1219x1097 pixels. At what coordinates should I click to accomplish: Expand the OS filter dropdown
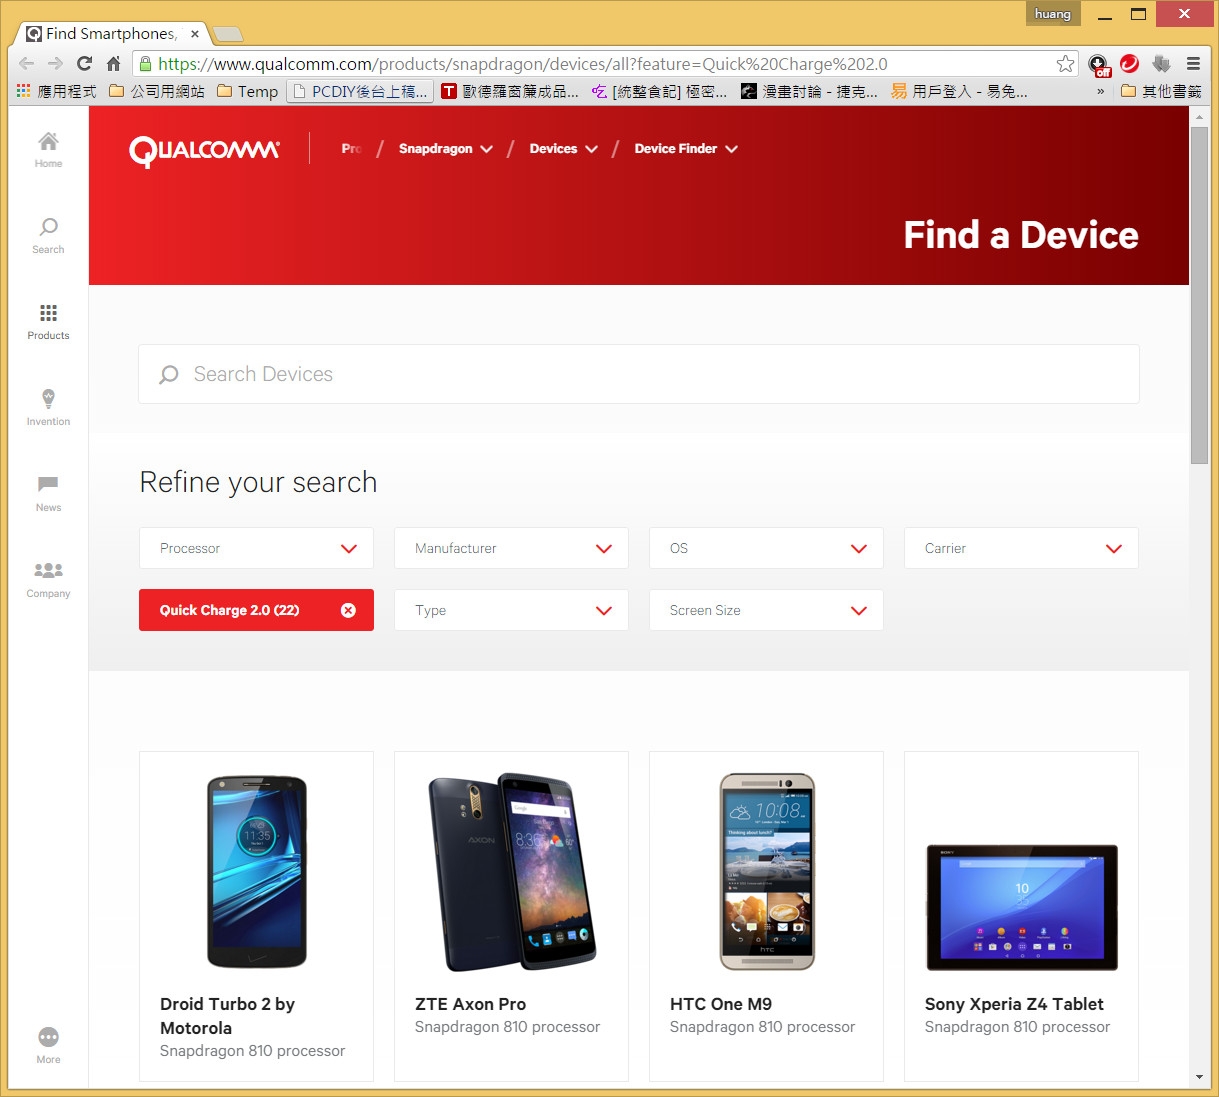click(x=766, y=548)
